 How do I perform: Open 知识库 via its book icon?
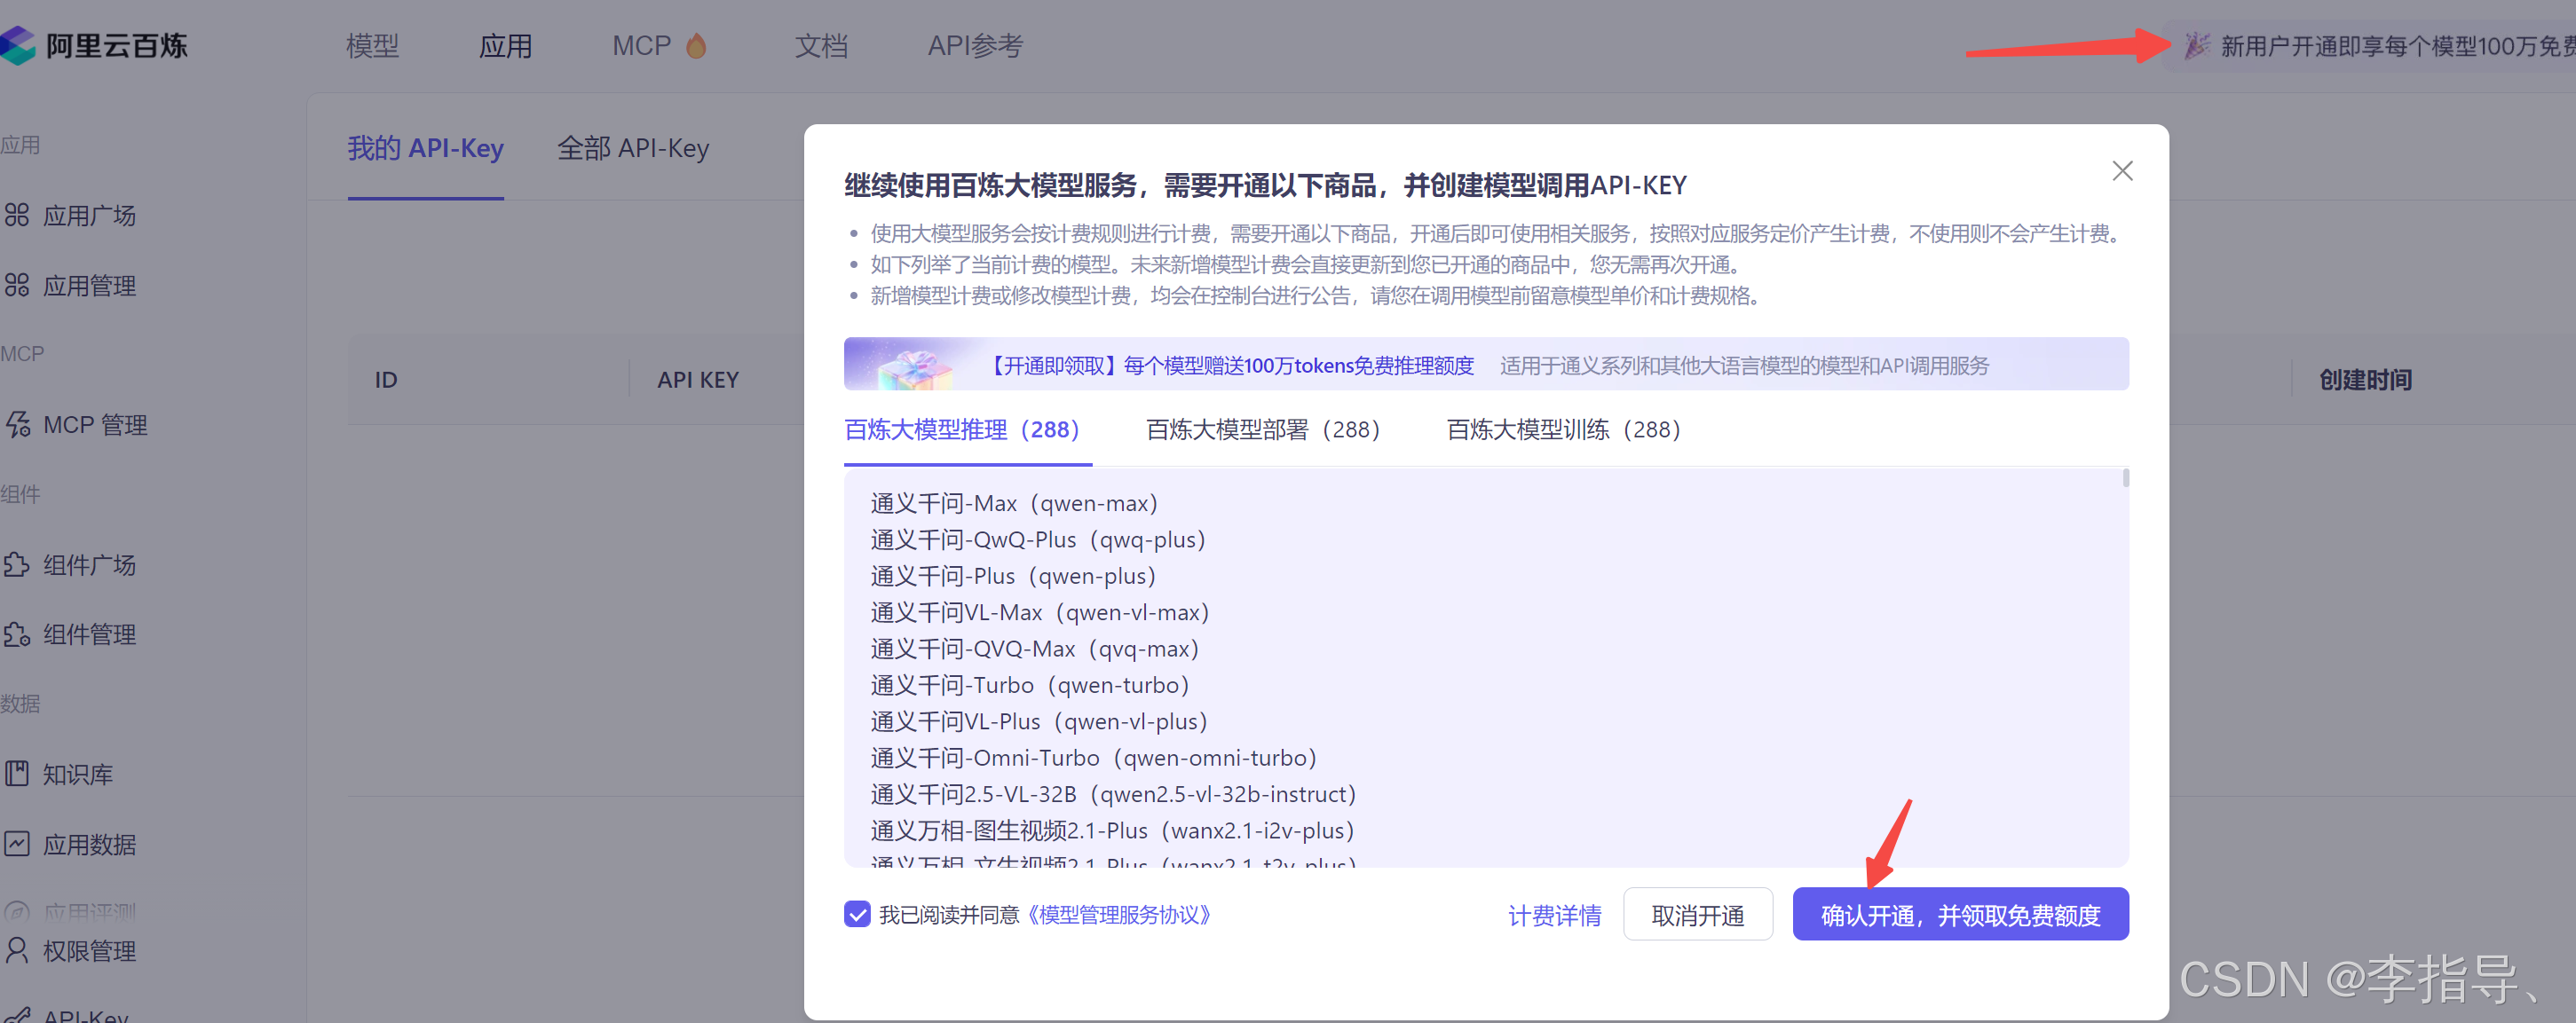click(x=17, y=773)
